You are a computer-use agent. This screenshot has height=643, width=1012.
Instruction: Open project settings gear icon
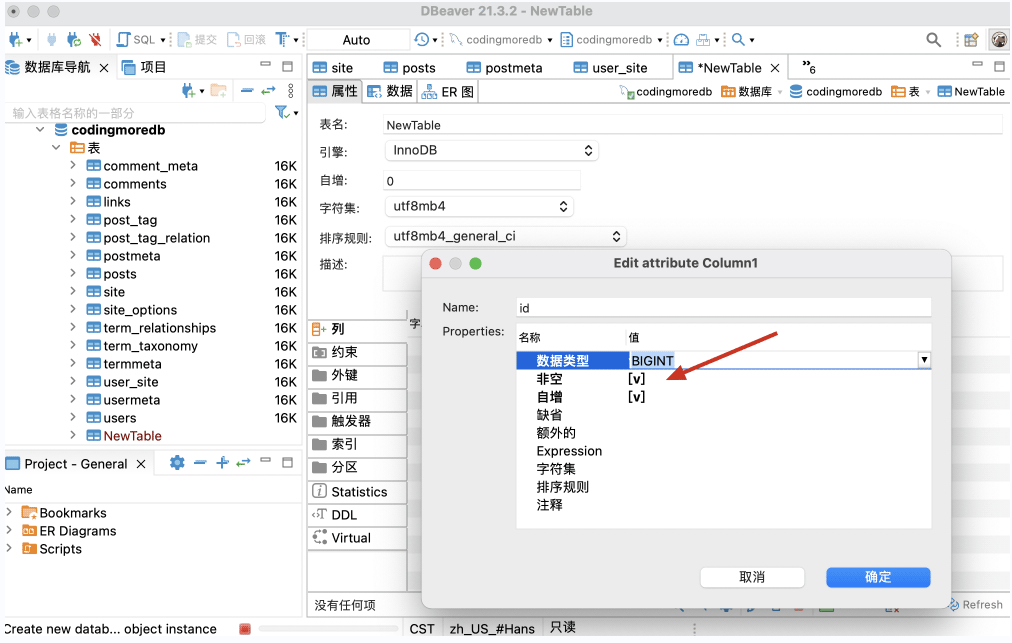point(177,463)
